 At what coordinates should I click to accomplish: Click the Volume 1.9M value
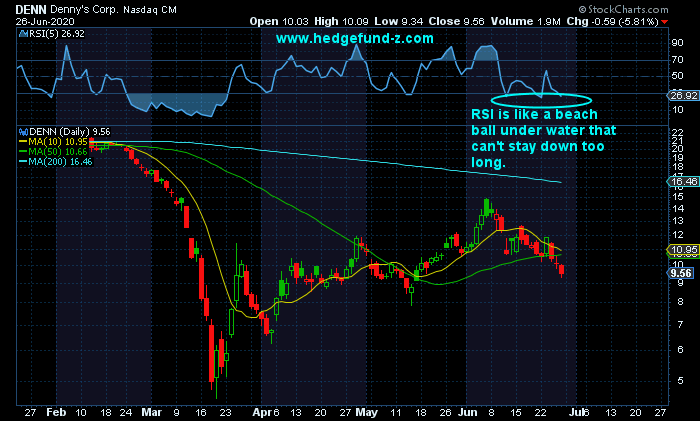(525, 21)
